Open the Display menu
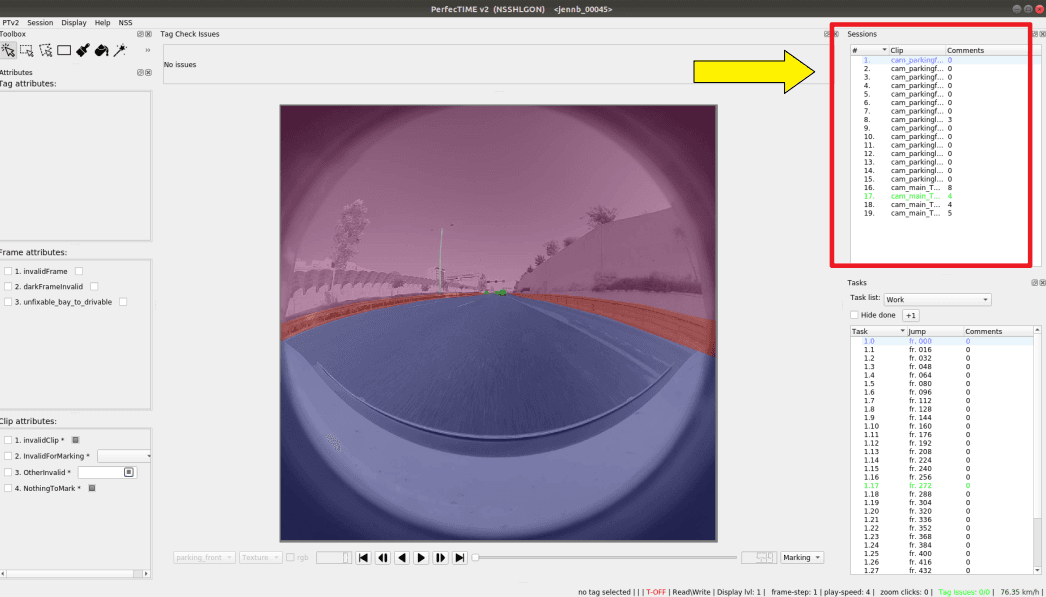 tap(74, 23)
